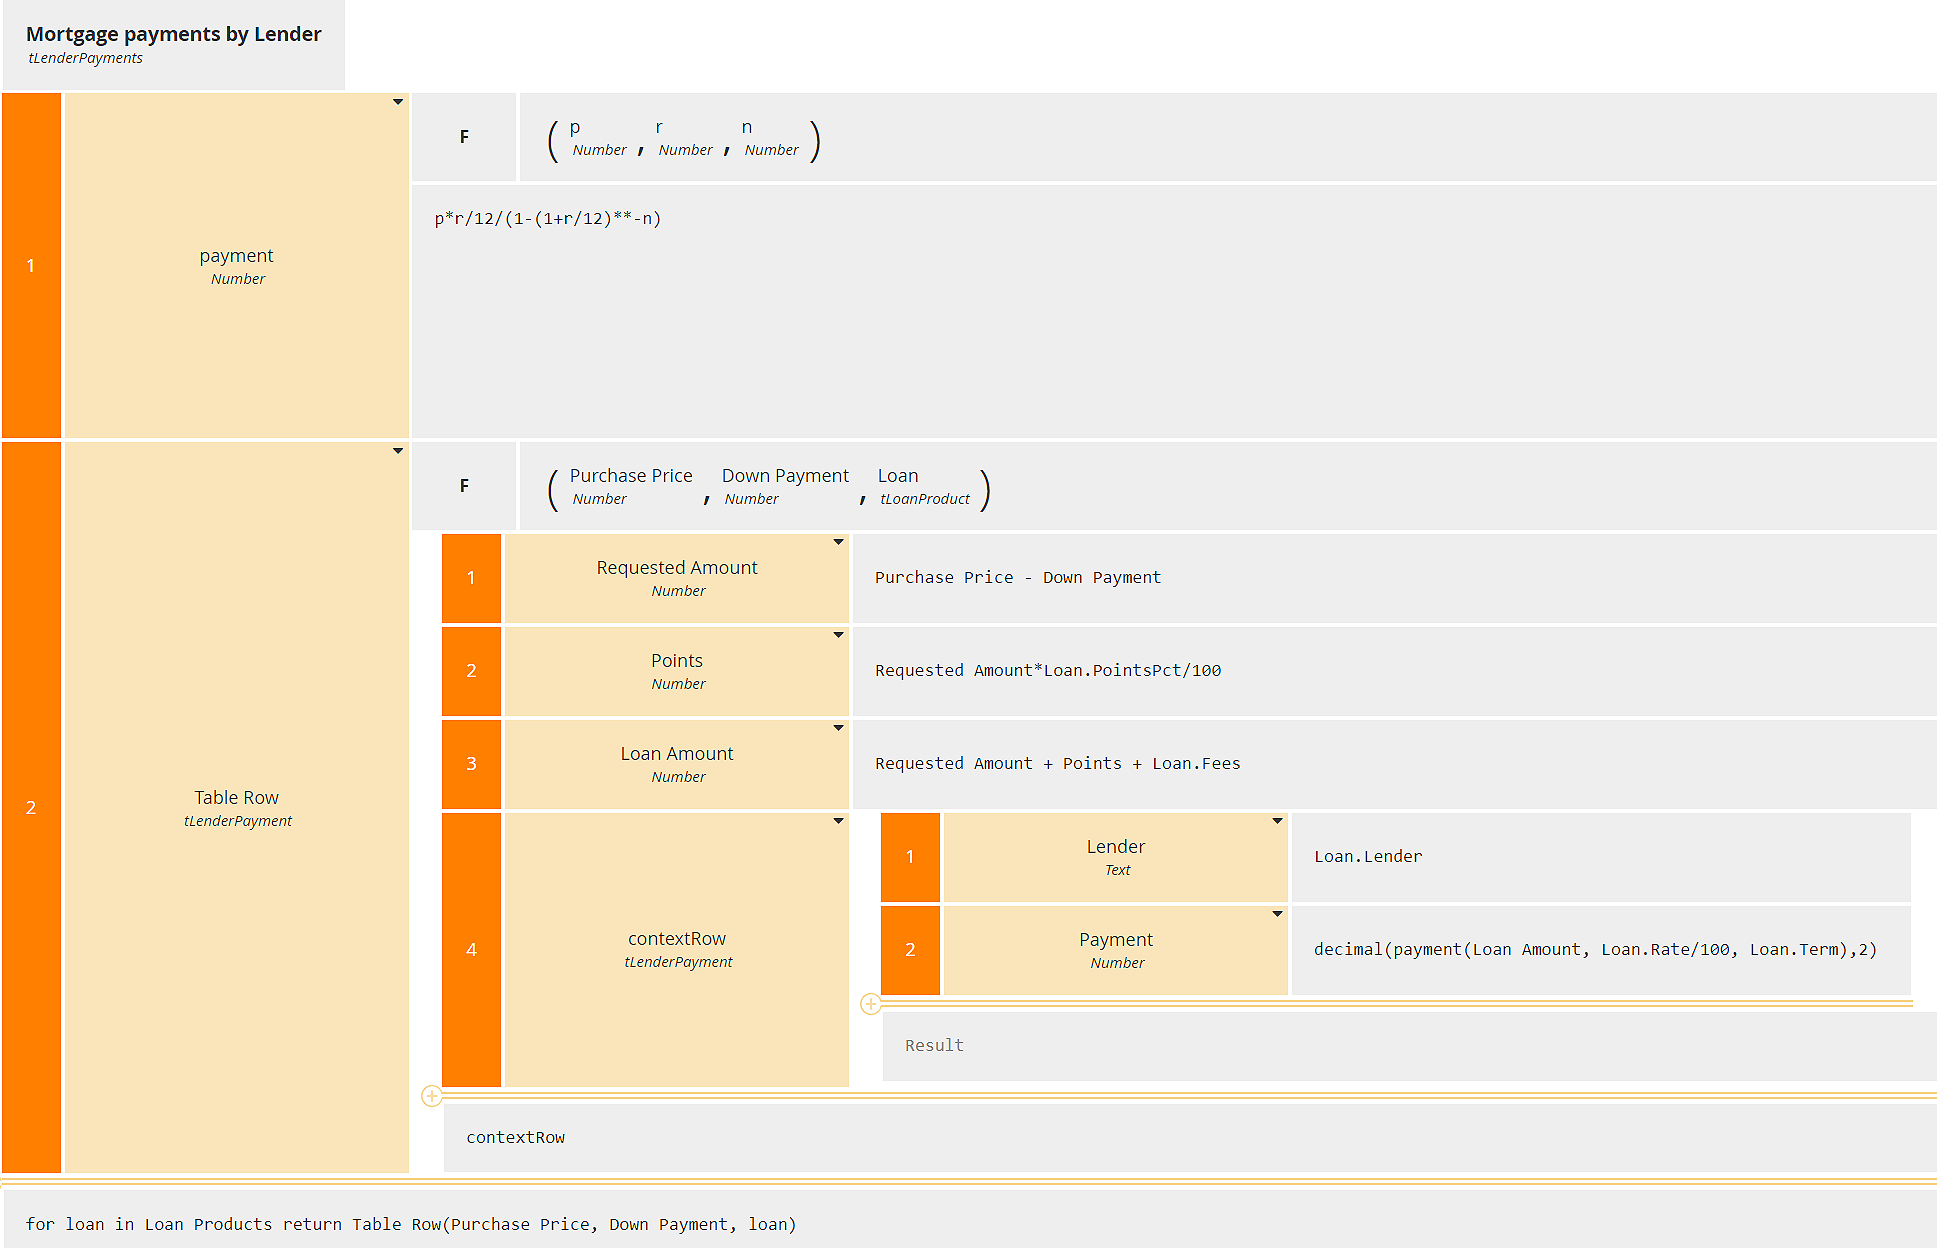Open Lender cell dropdown arrow
Viewport: 1937px width, 1248px height.
tap(1277, 821)
